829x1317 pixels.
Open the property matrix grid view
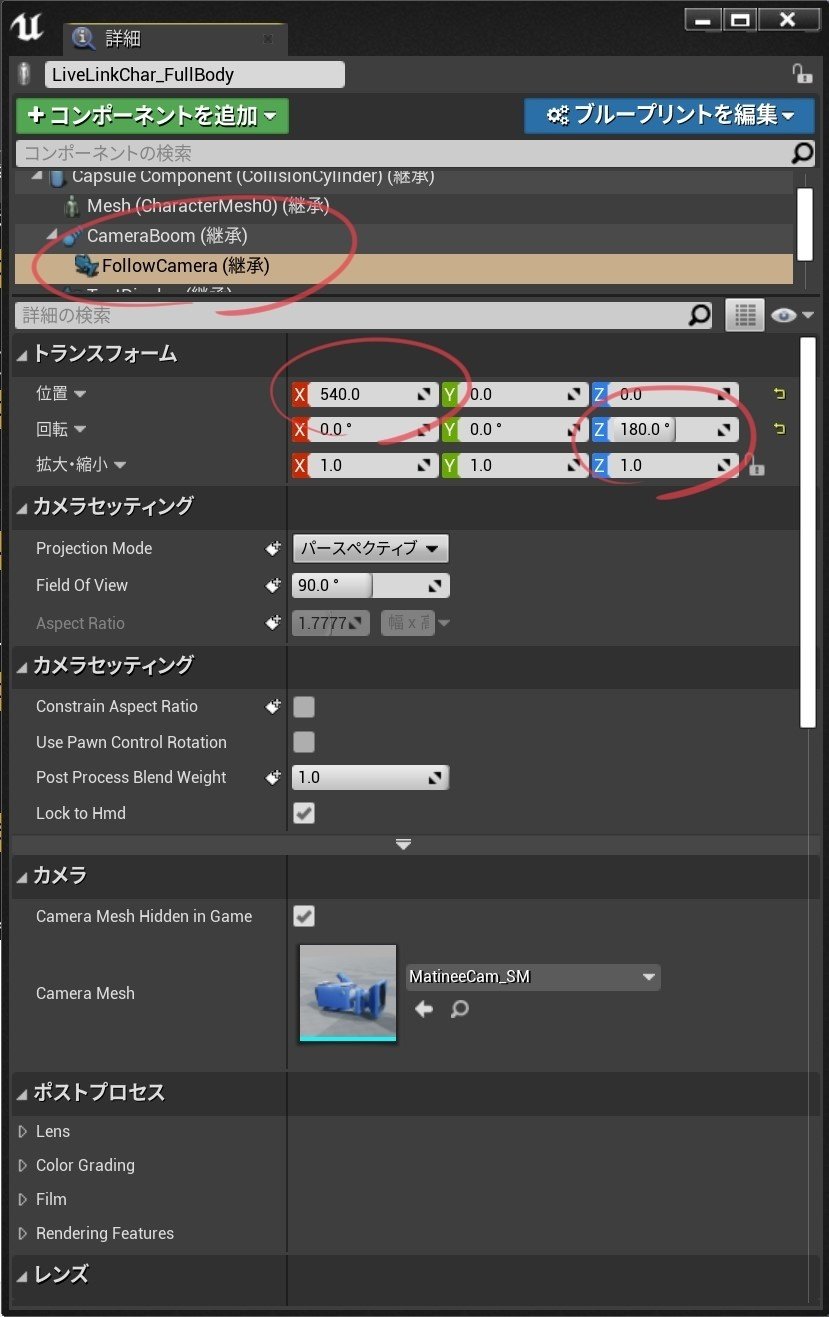744,315
